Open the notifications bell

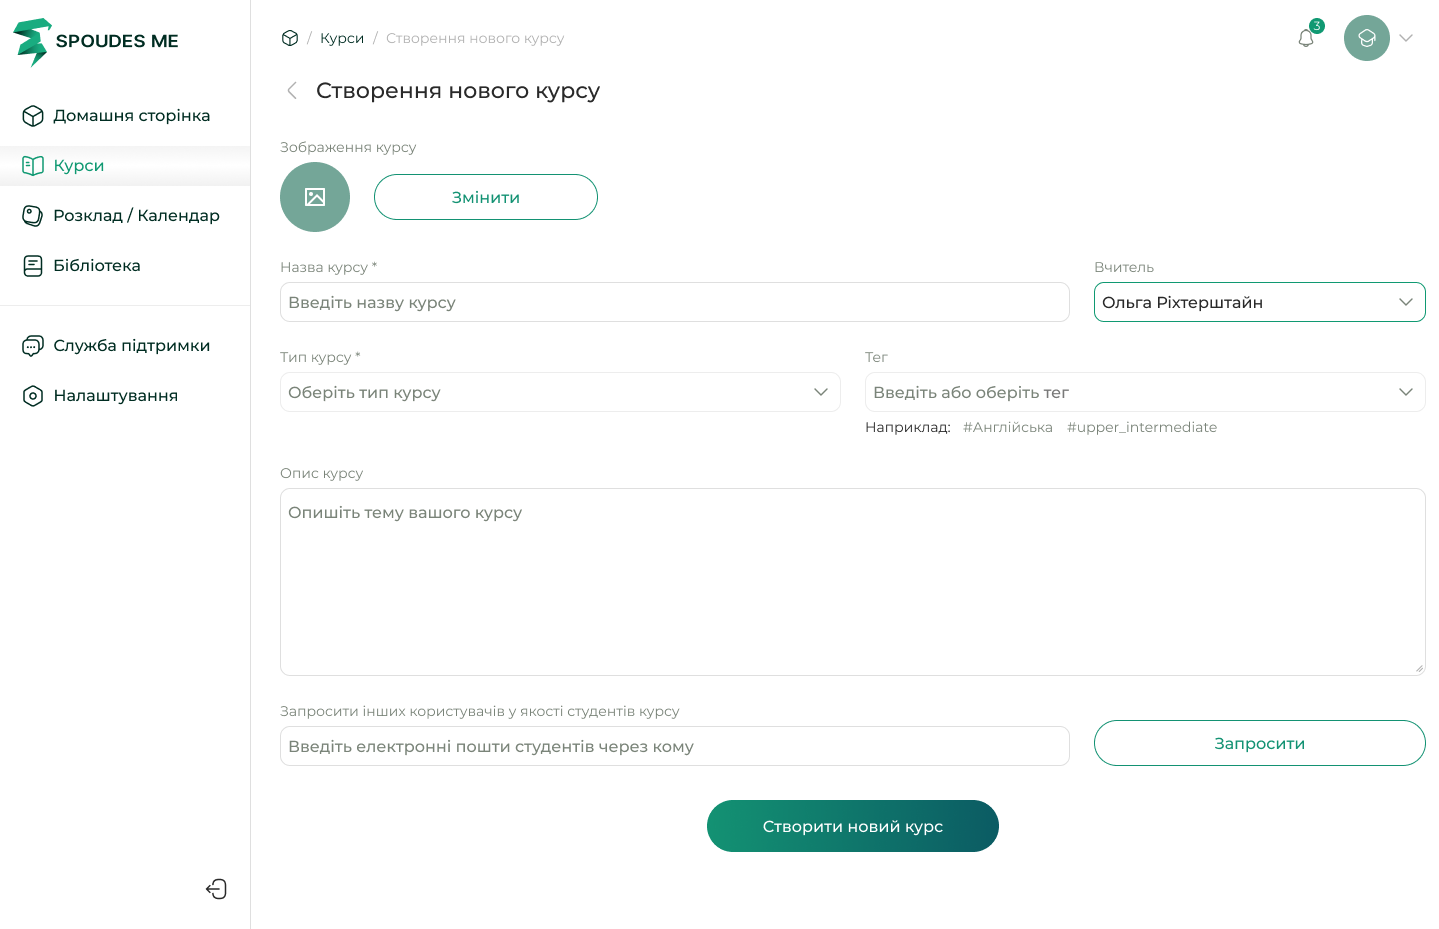click(x=1306, y=38)
